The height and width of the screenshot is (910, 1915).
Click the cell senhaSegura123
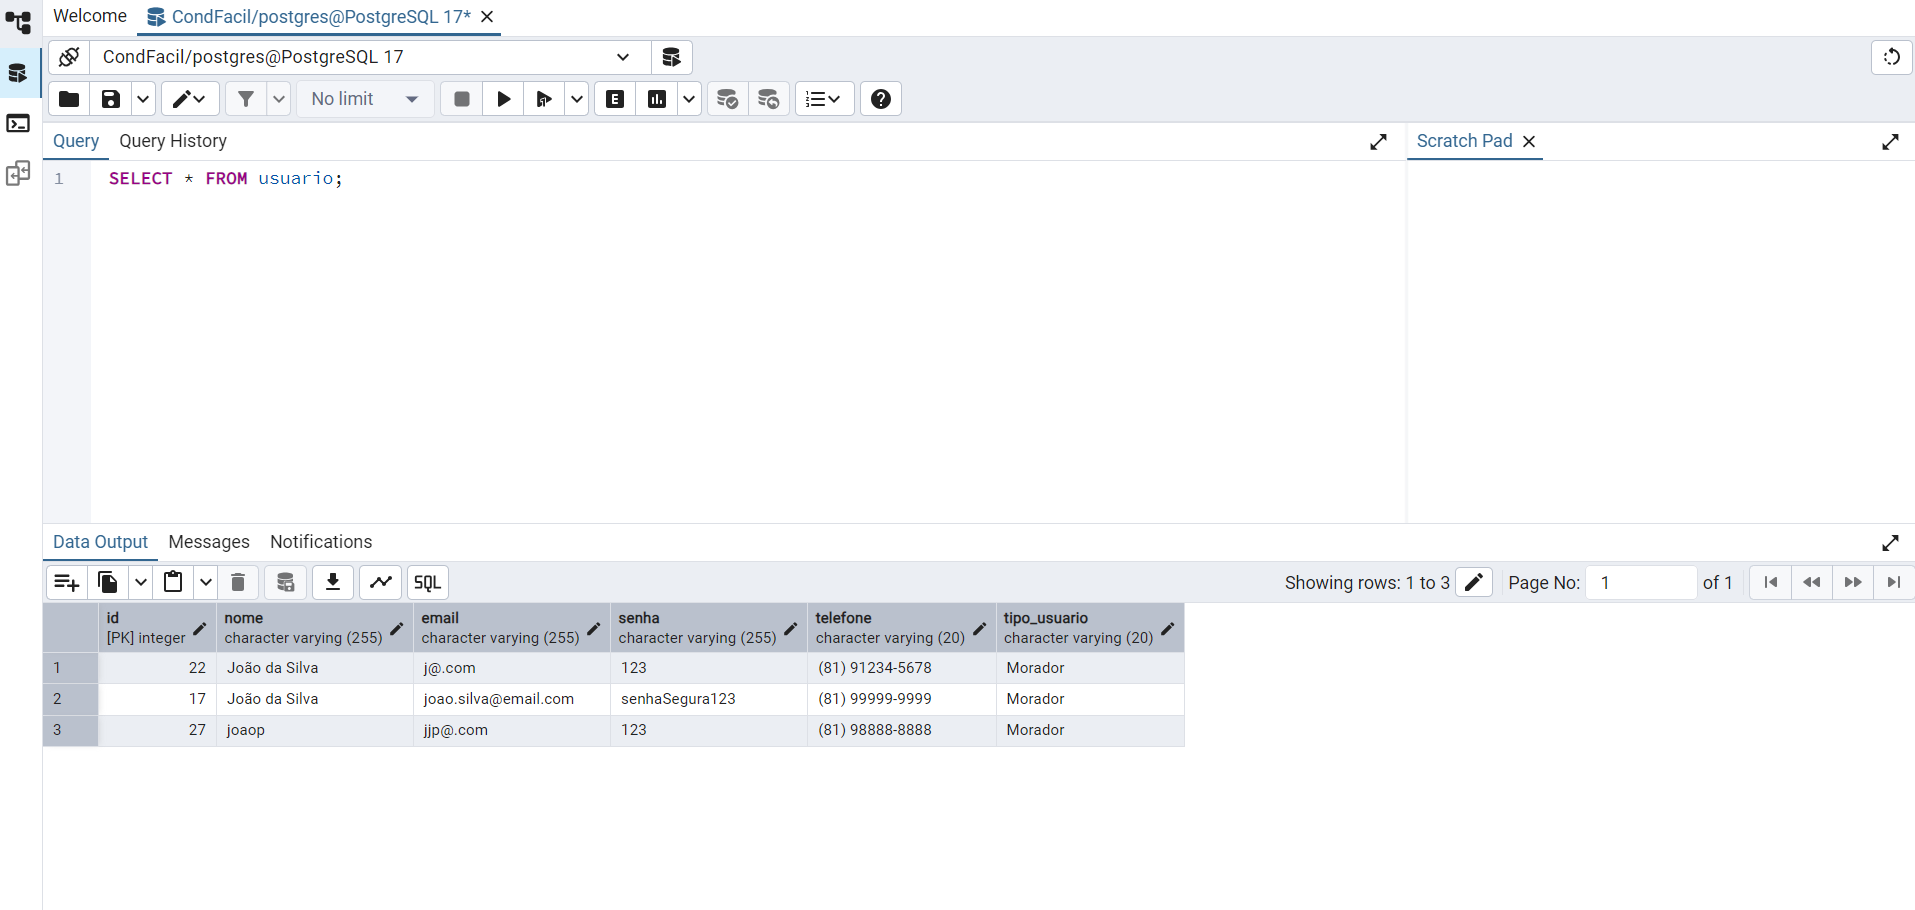point(708,699)
